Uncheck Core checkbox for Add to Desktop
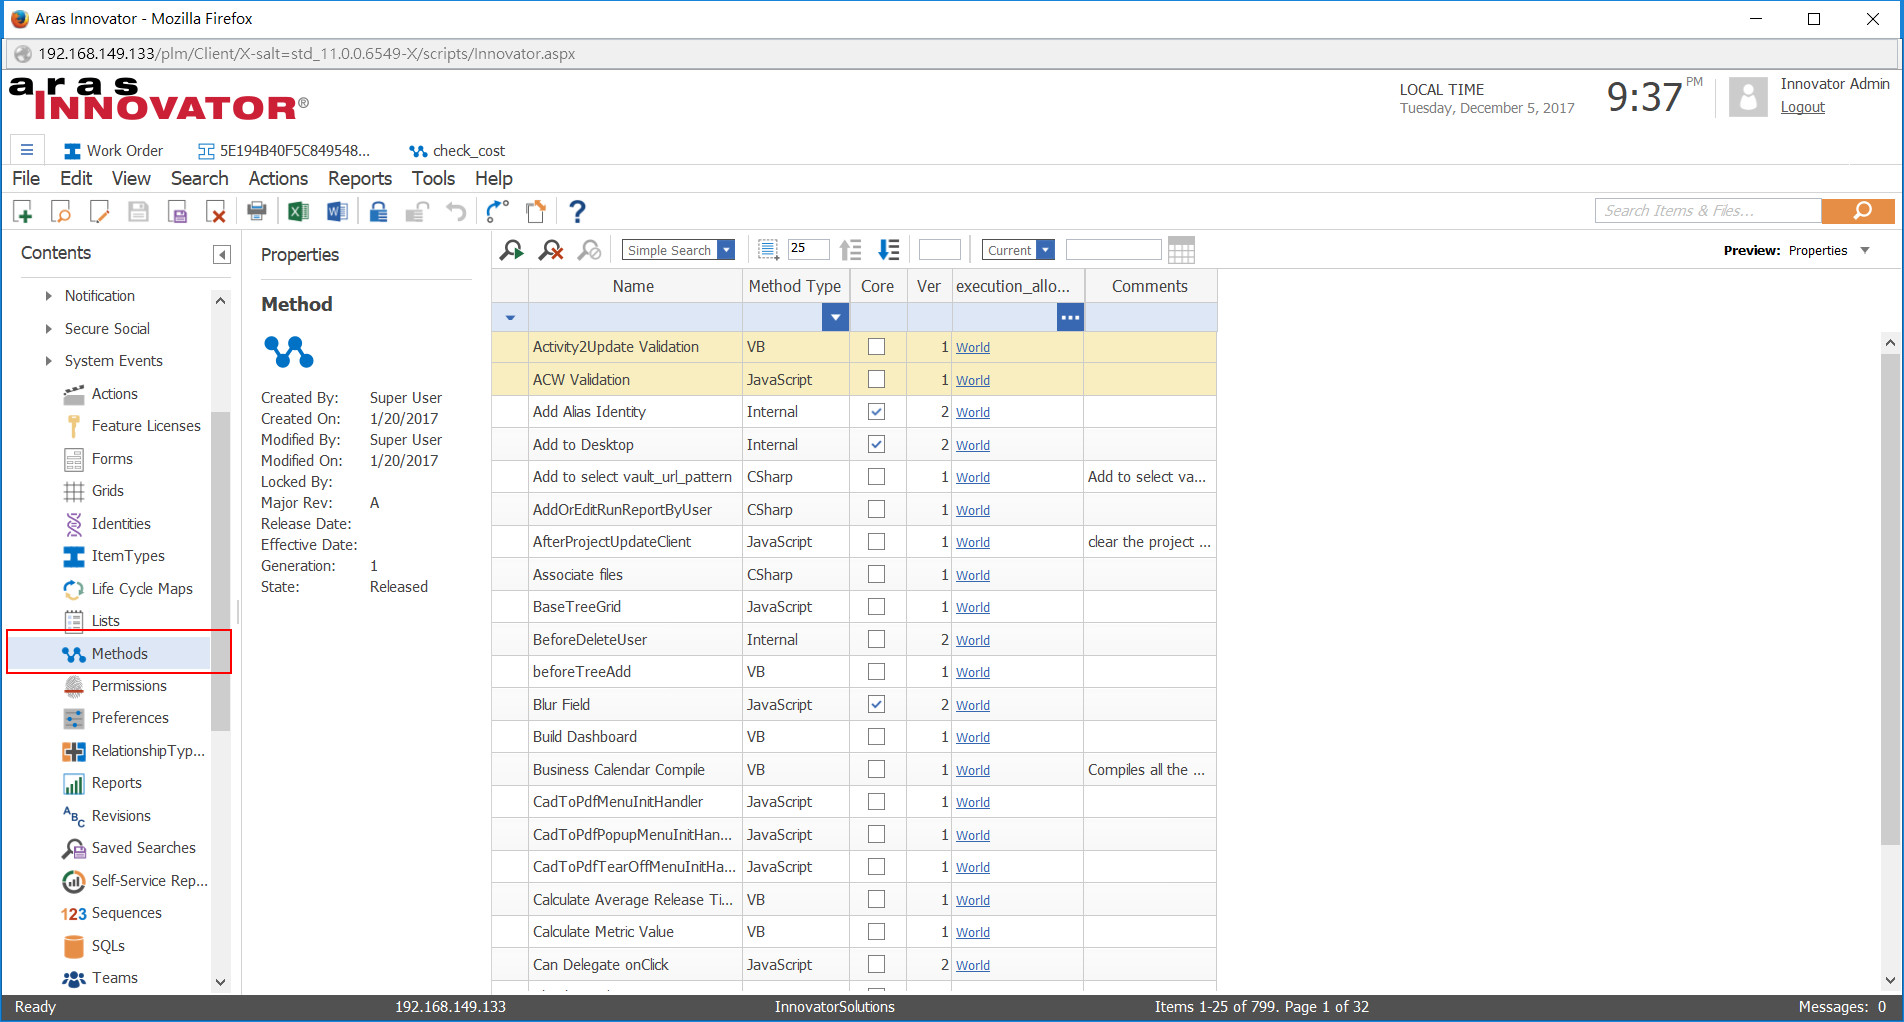Screen dimensions: 1904x1022 tap(876, 444)
